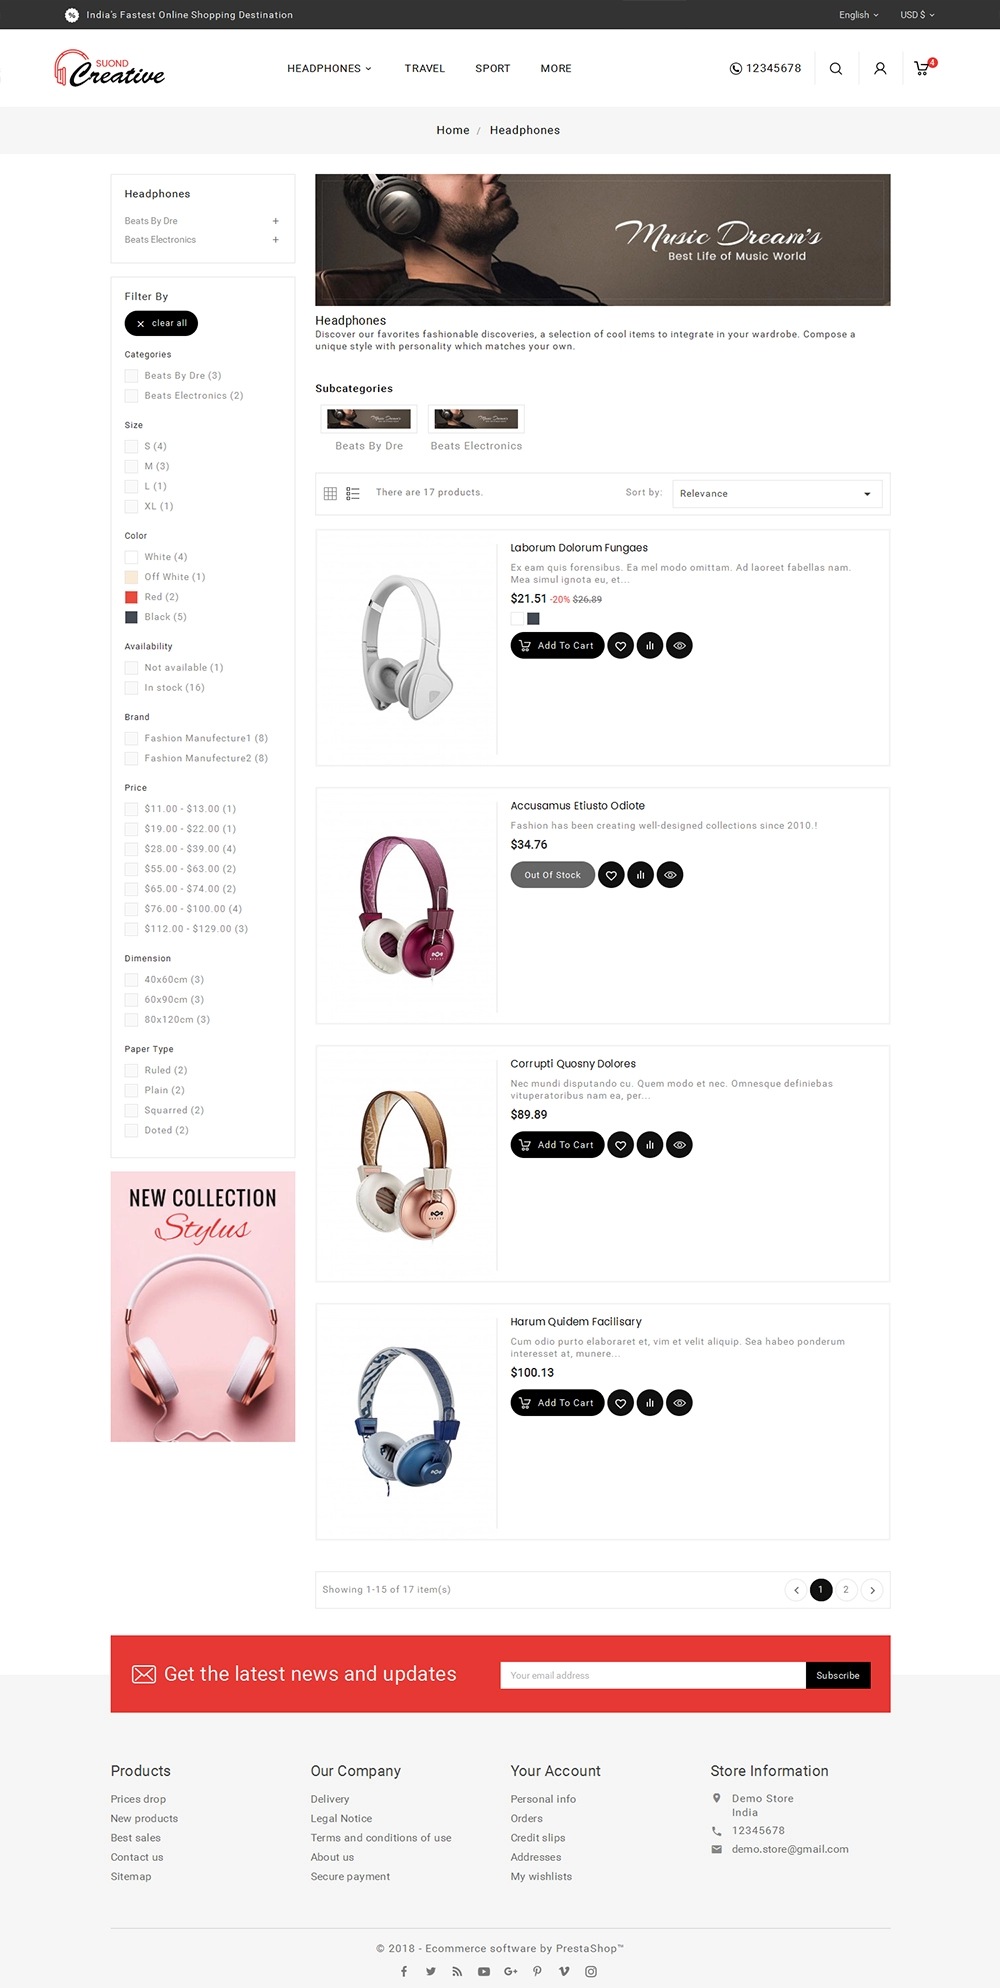Screen dimensions: 1000x1988
Task: Open the user account icon
Action: pos(880,69)
